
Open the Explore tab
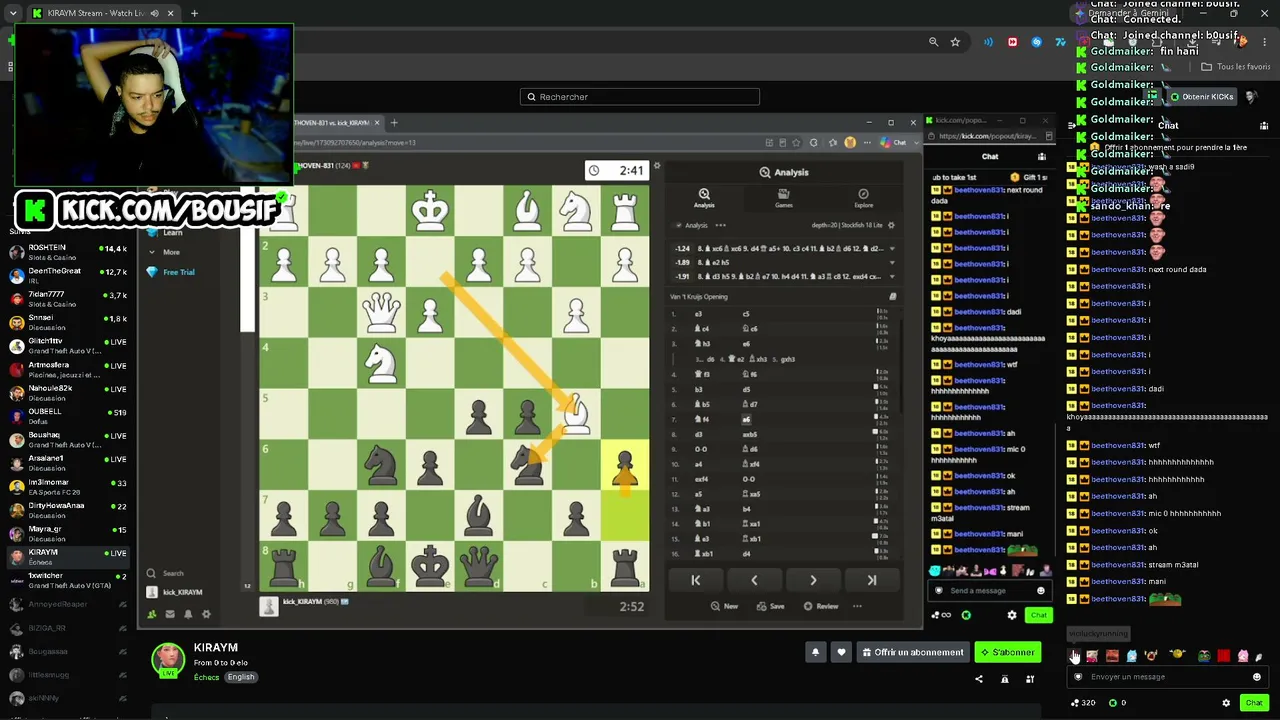(x=863, y=198)
